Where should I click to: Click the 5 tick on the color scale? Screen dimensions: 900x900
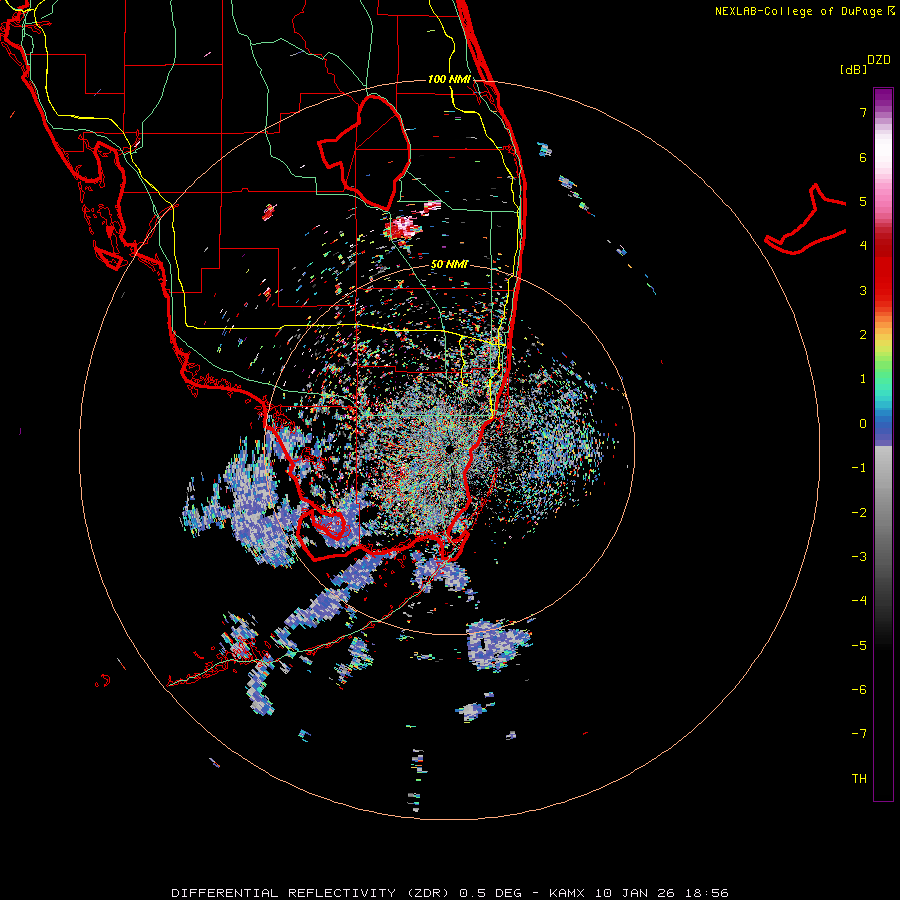point(863,201)
